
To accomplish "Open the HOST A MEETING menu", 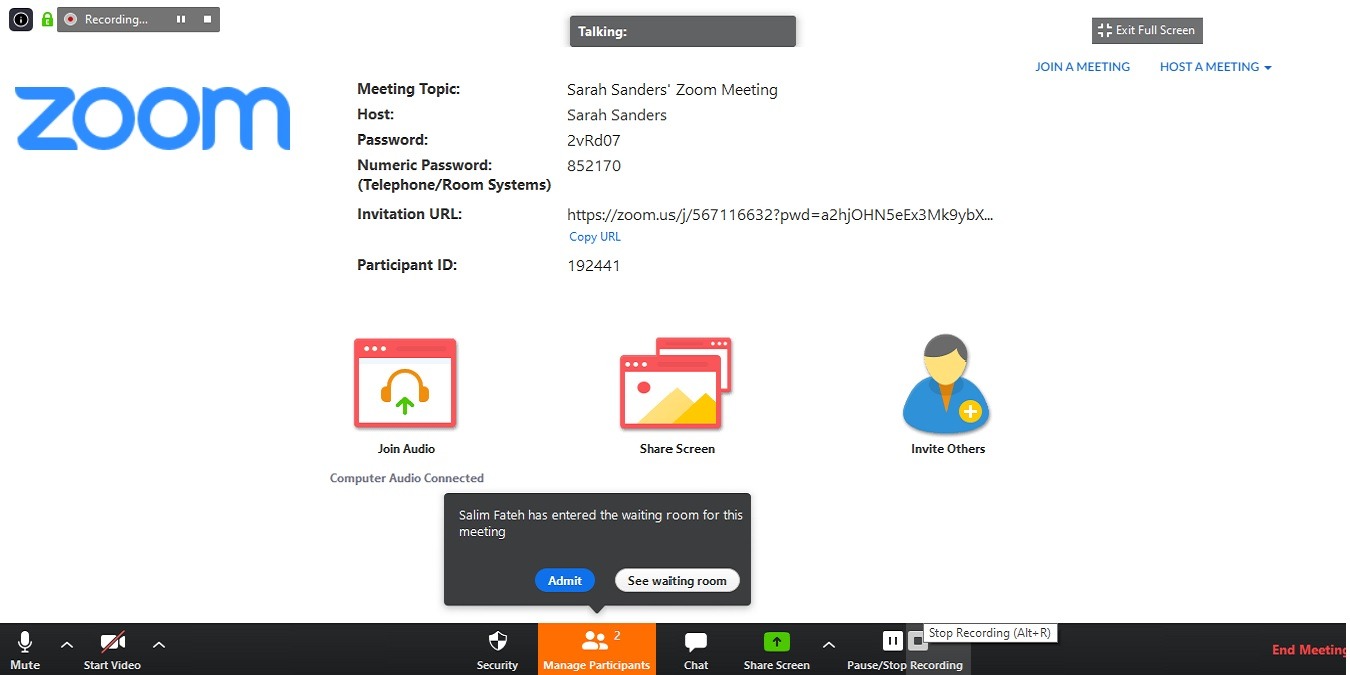I will [1214, 66].
